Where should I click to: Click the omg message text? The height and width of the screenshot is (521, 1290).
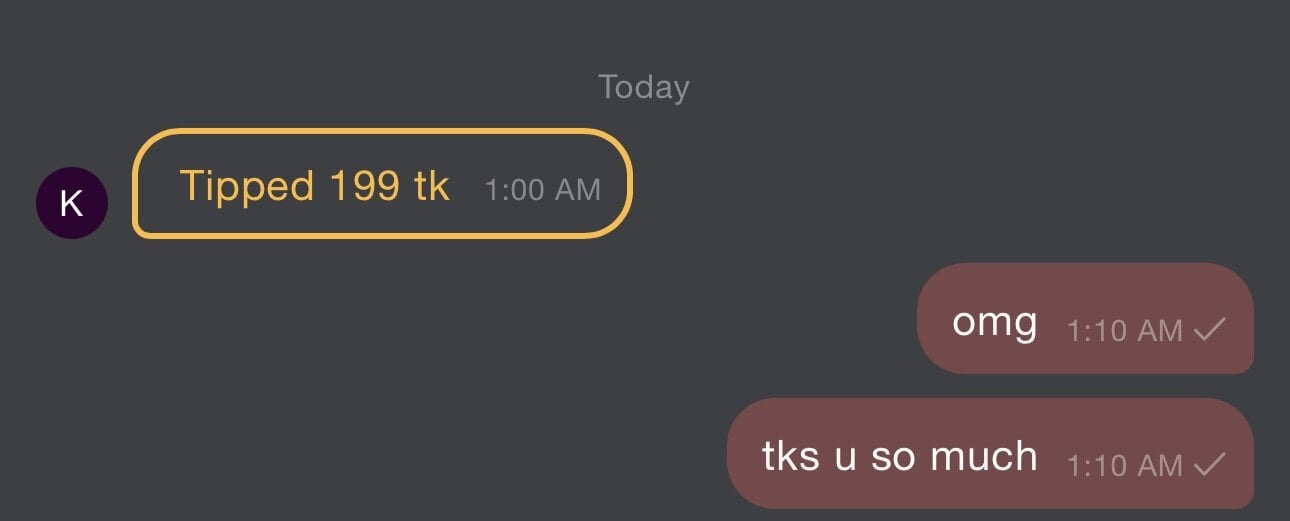click(x=994, y=324)
